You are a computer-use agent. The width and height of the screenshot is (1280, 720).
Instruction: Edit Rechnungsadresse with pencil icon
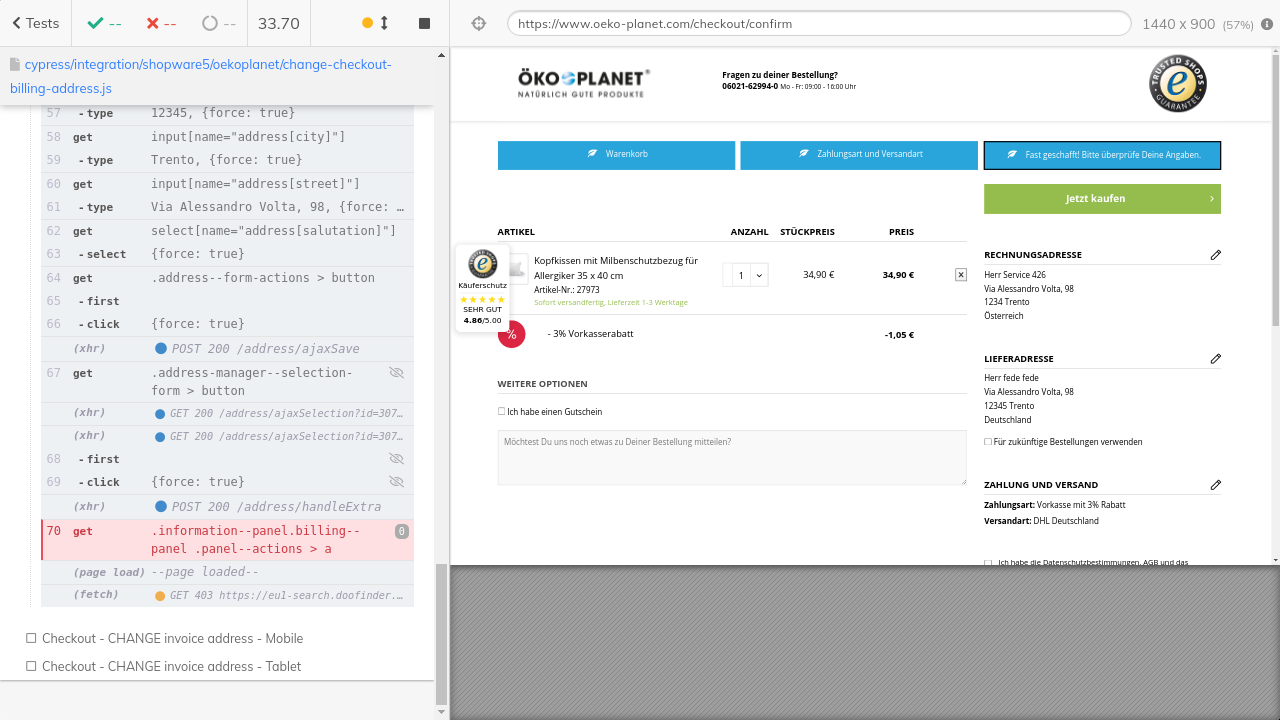click(x=1215, y=255)
